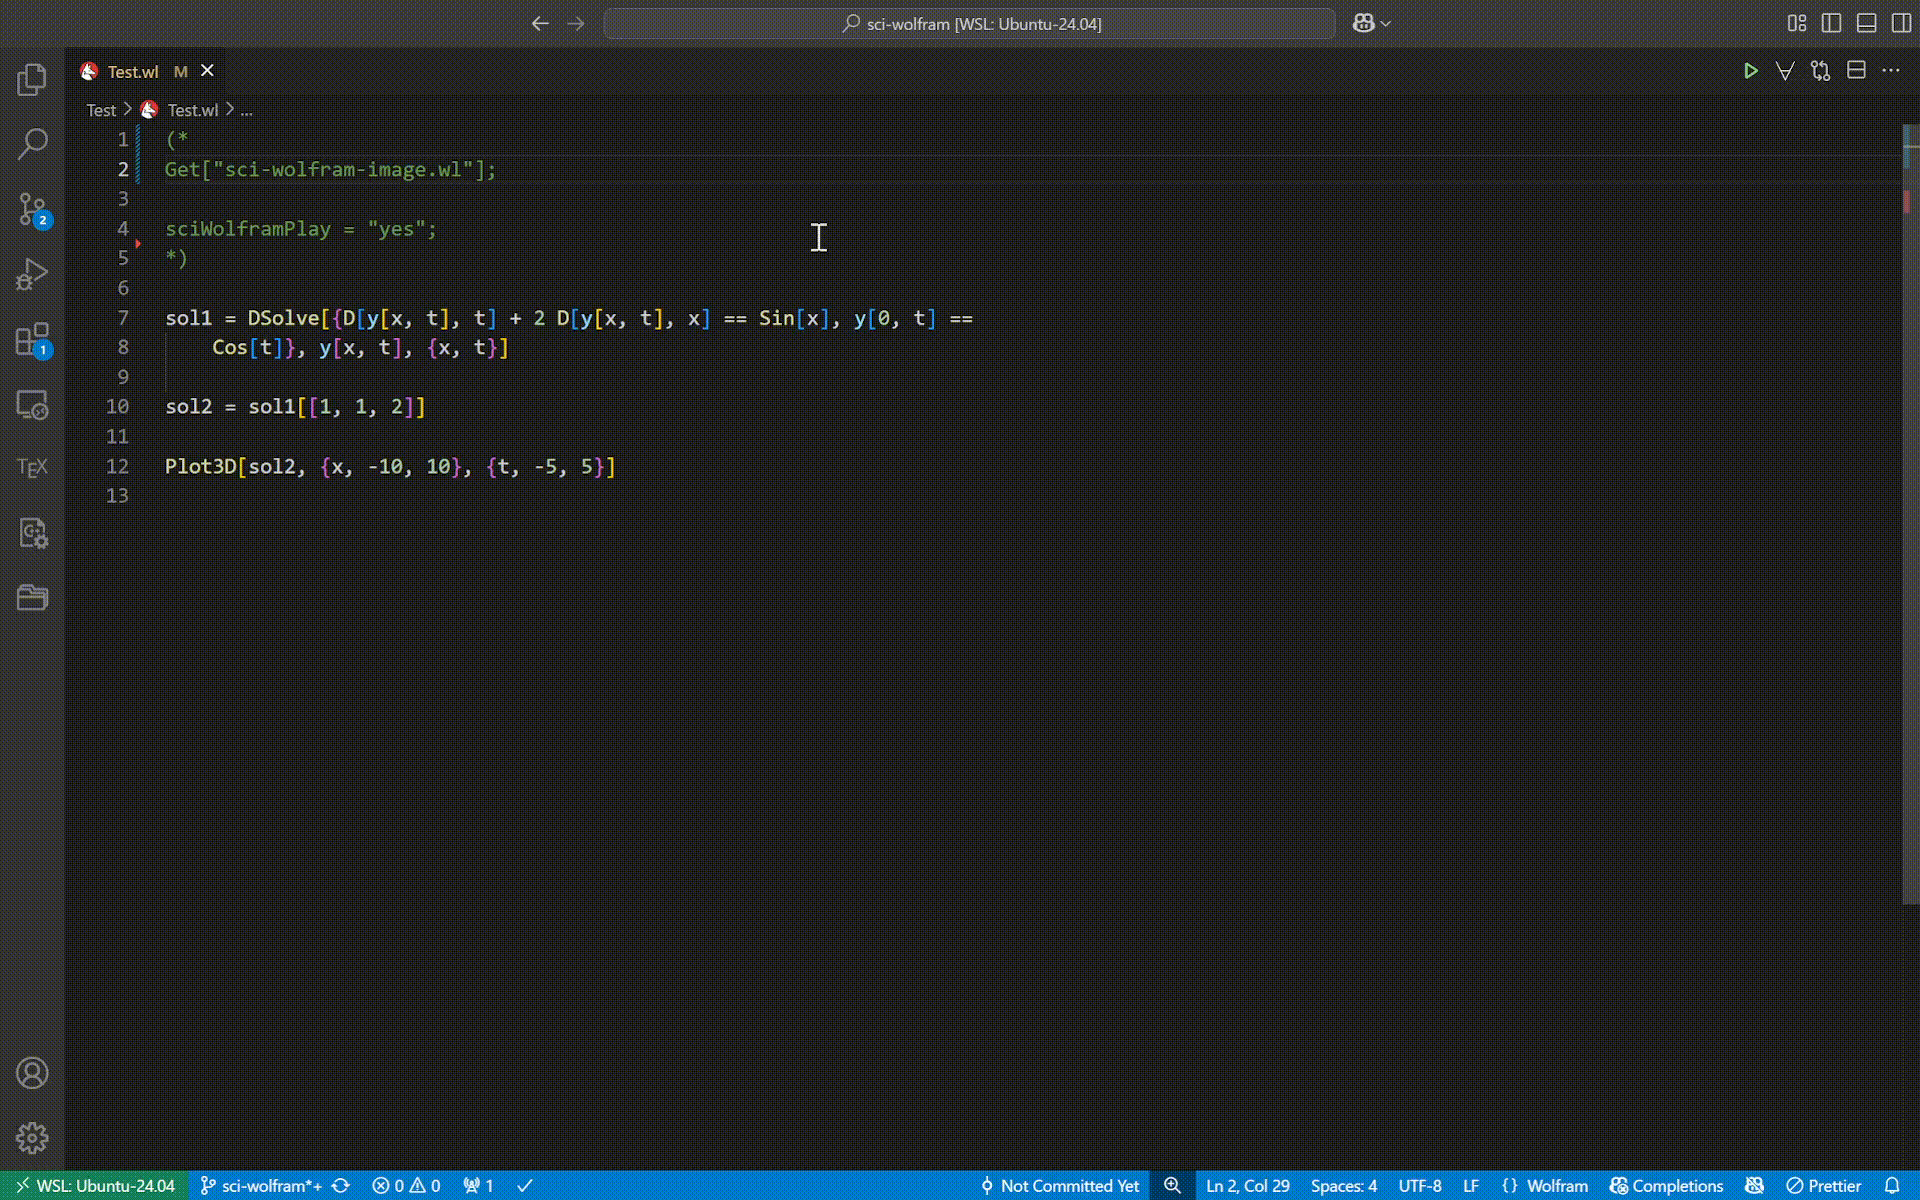
Task: Open the Run and Debug view
Action: tap(32, 274)
